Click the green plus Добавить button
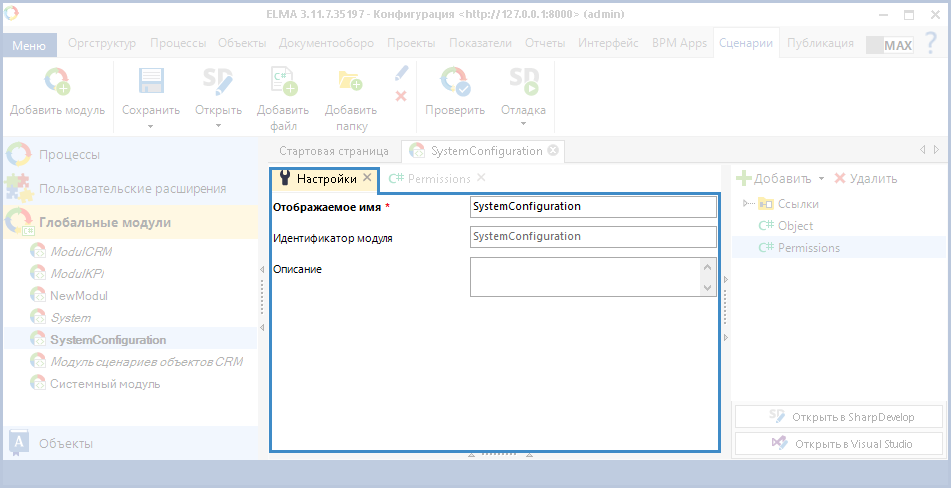Image resolution: width=951 pixels, height=488 pixels. tap(773, 179)
